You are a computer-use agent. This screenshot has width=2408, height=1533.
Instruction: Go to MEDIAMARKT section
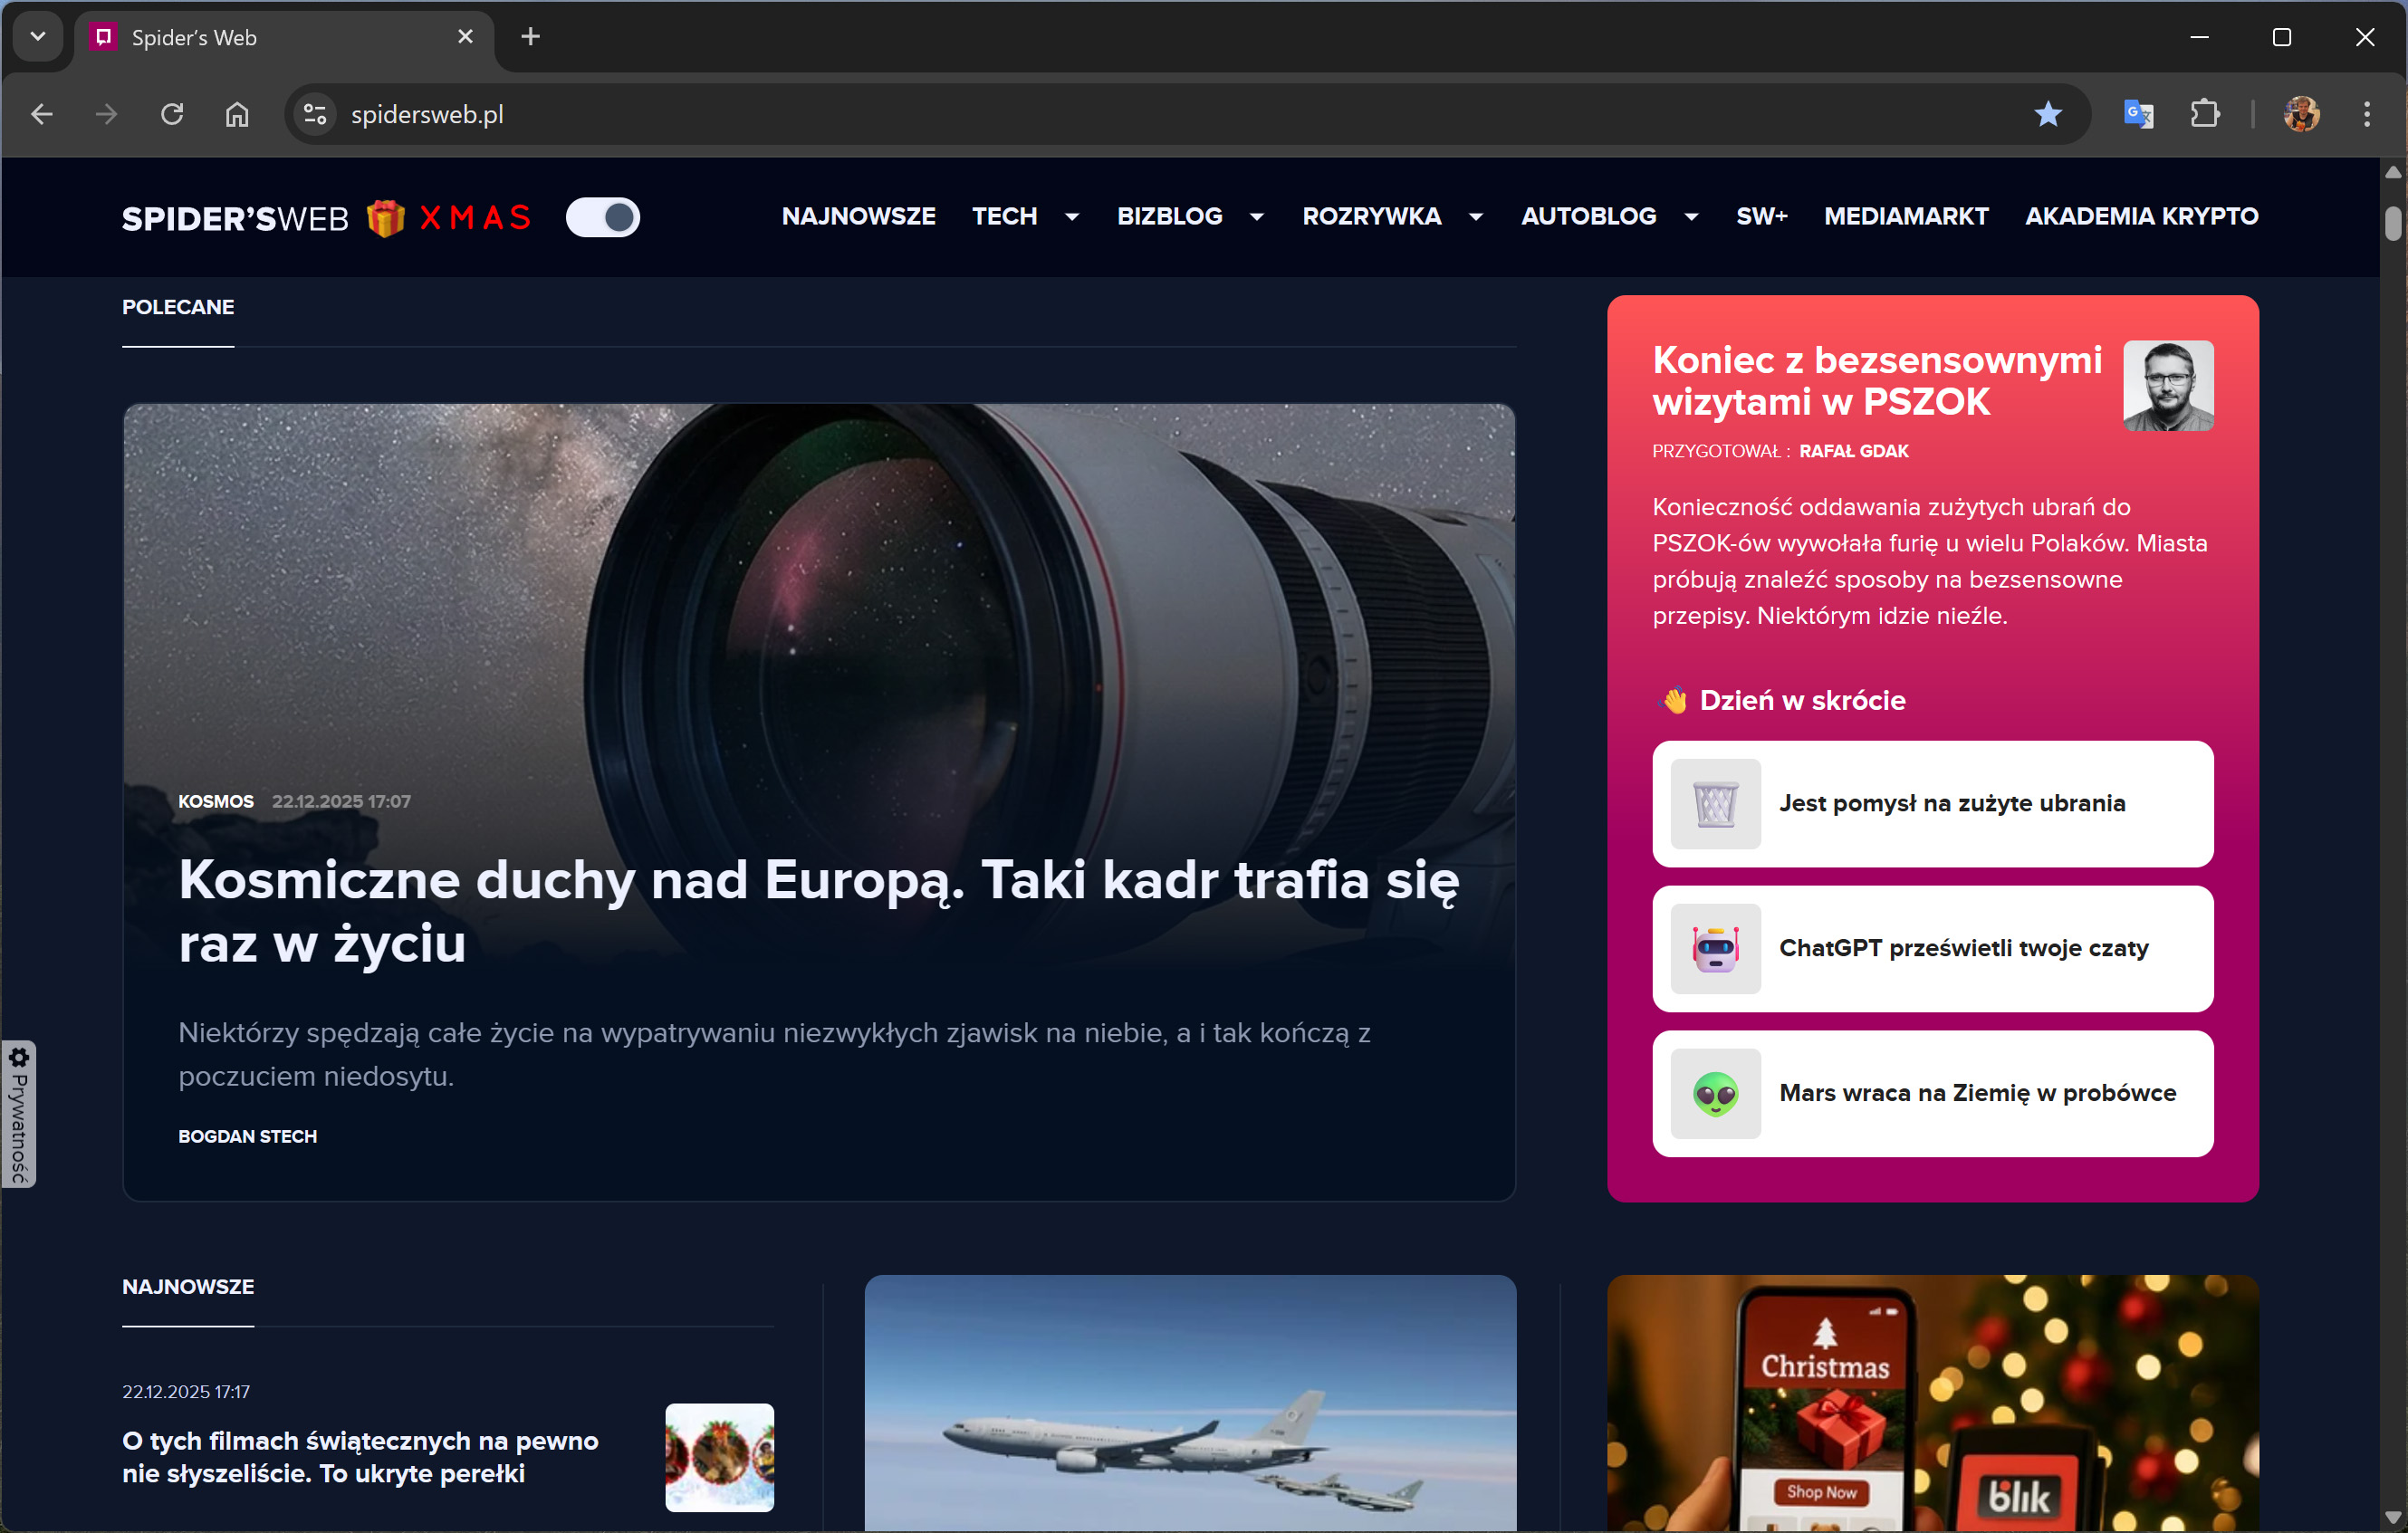click(1905, 216)
